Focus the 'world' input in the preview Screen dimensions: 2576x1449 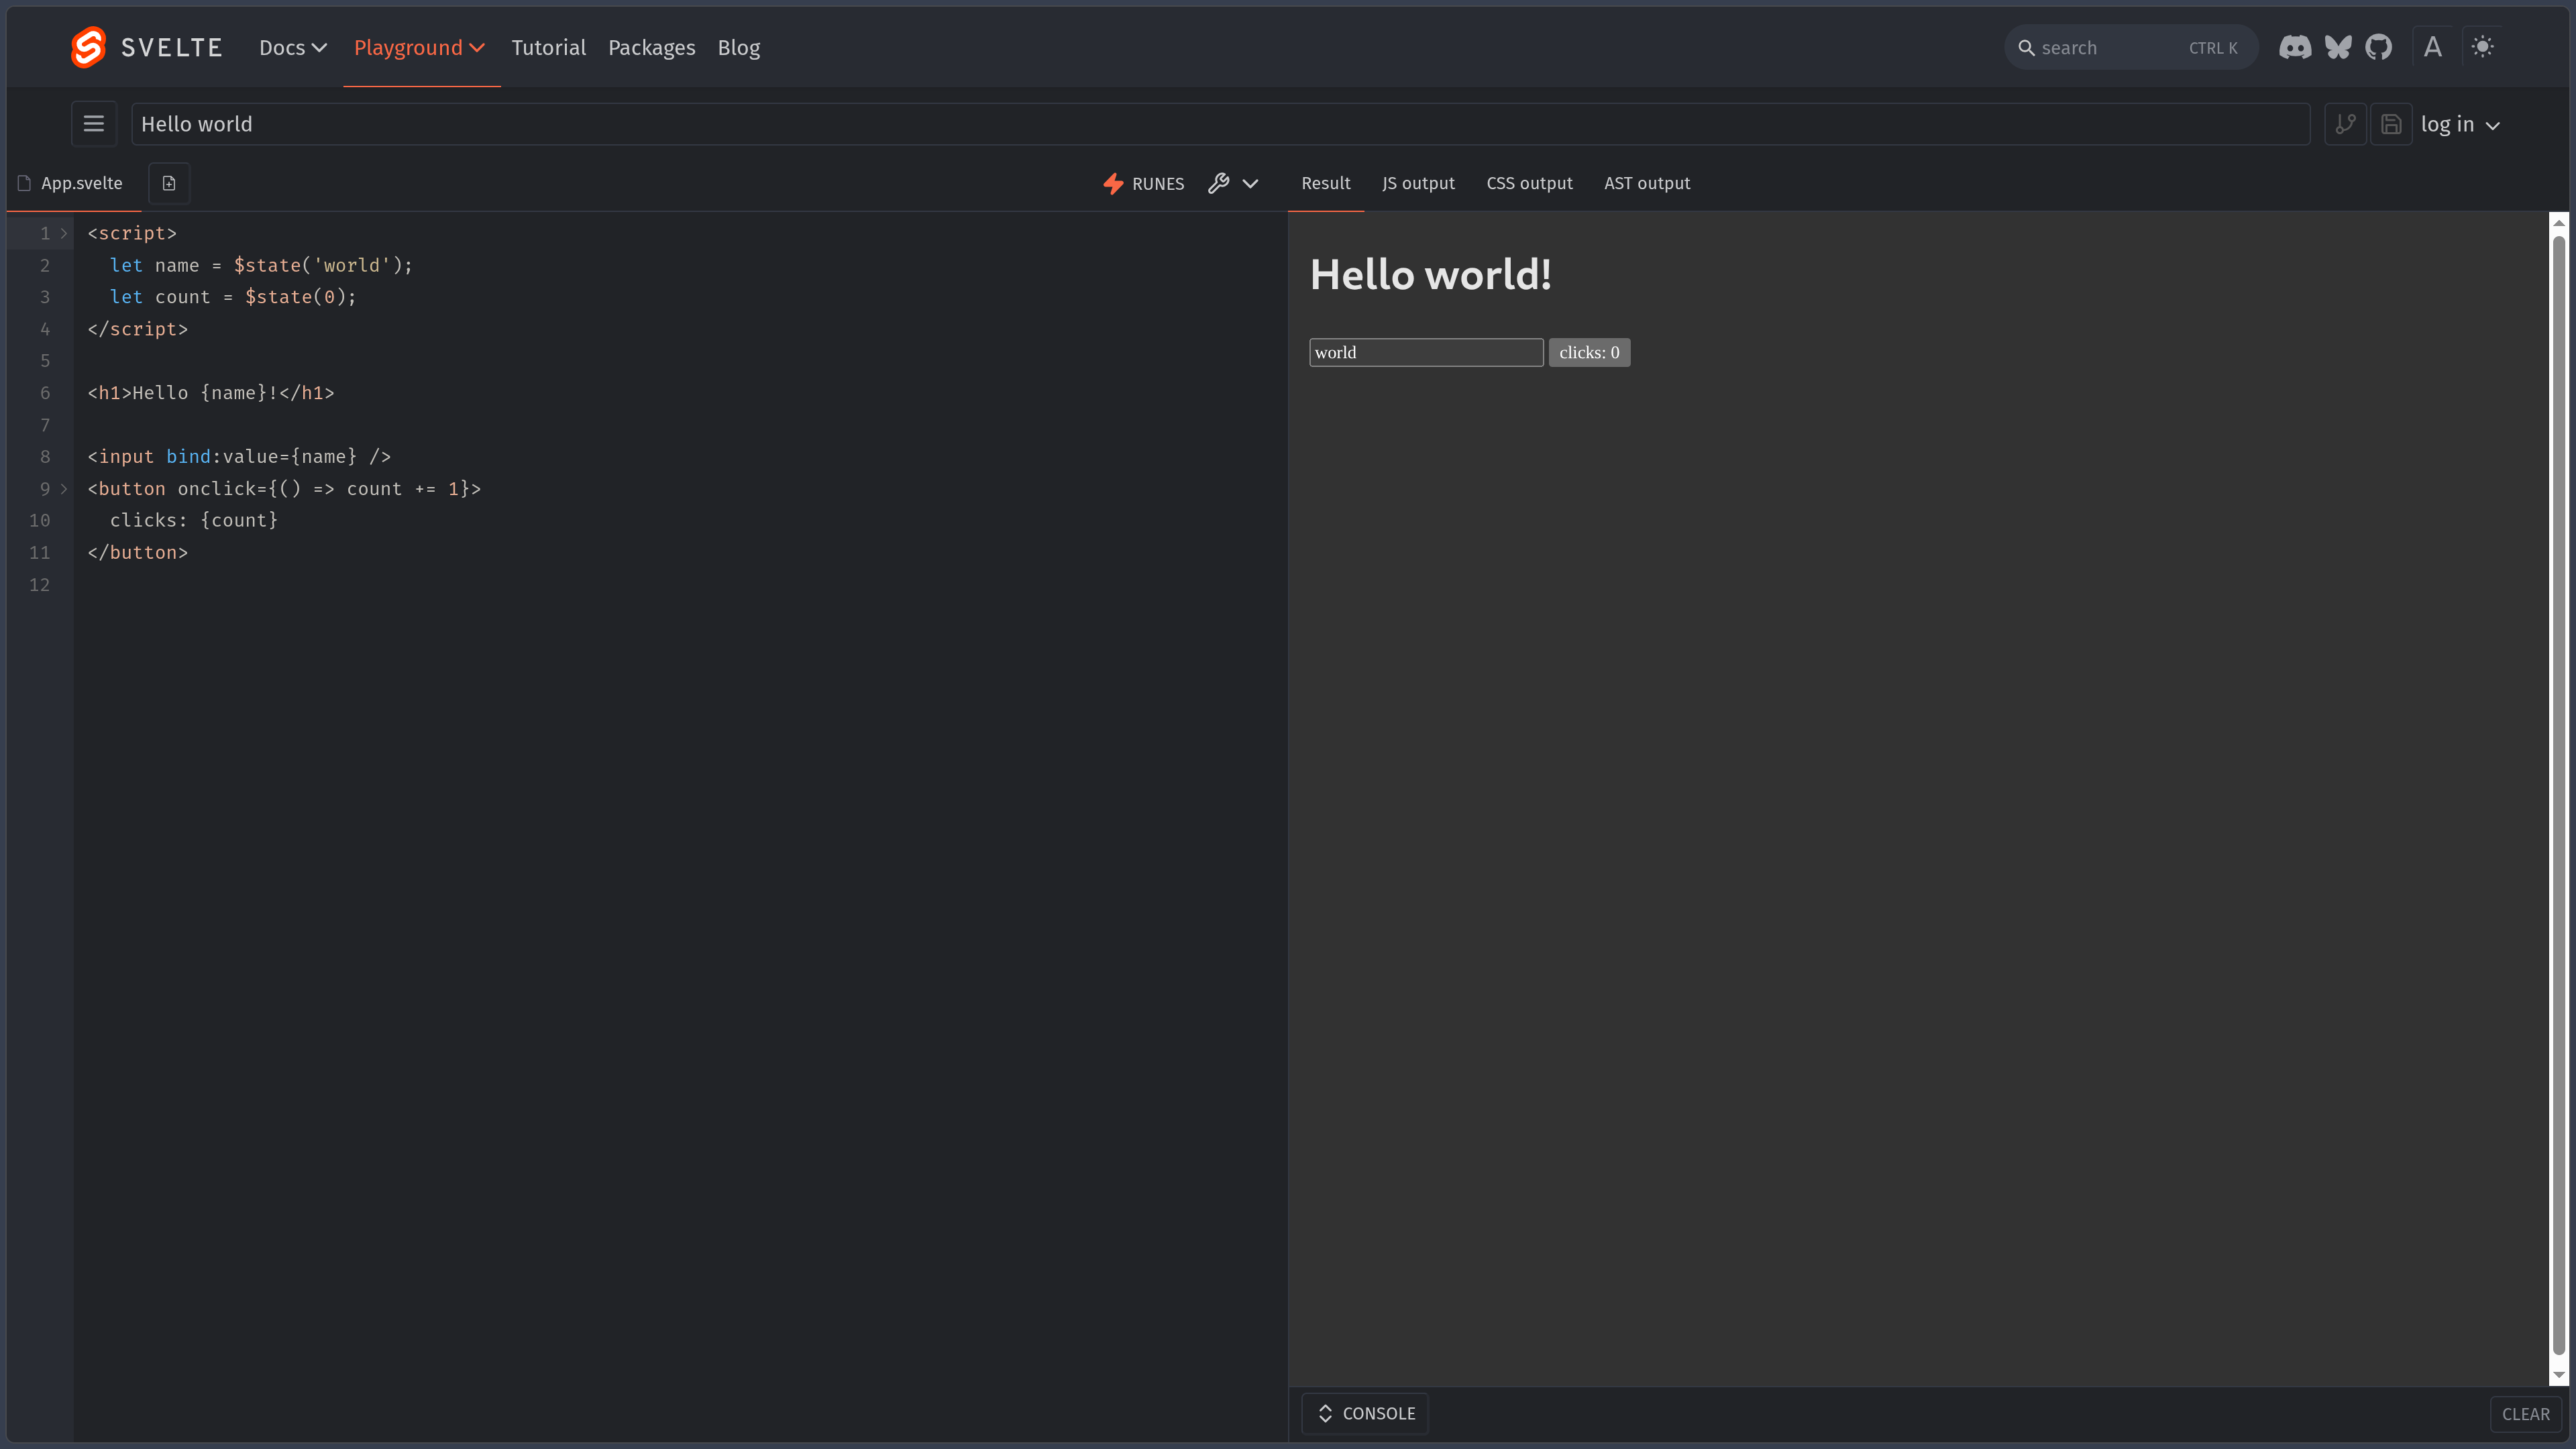click(x=1426, y=352)
